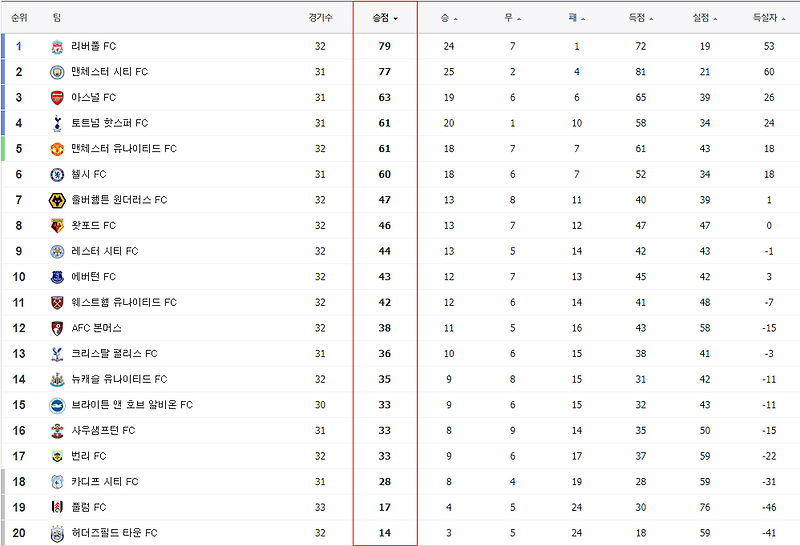Open the 웨스트햄 유나이티드 FC team link

coord(124,303)
